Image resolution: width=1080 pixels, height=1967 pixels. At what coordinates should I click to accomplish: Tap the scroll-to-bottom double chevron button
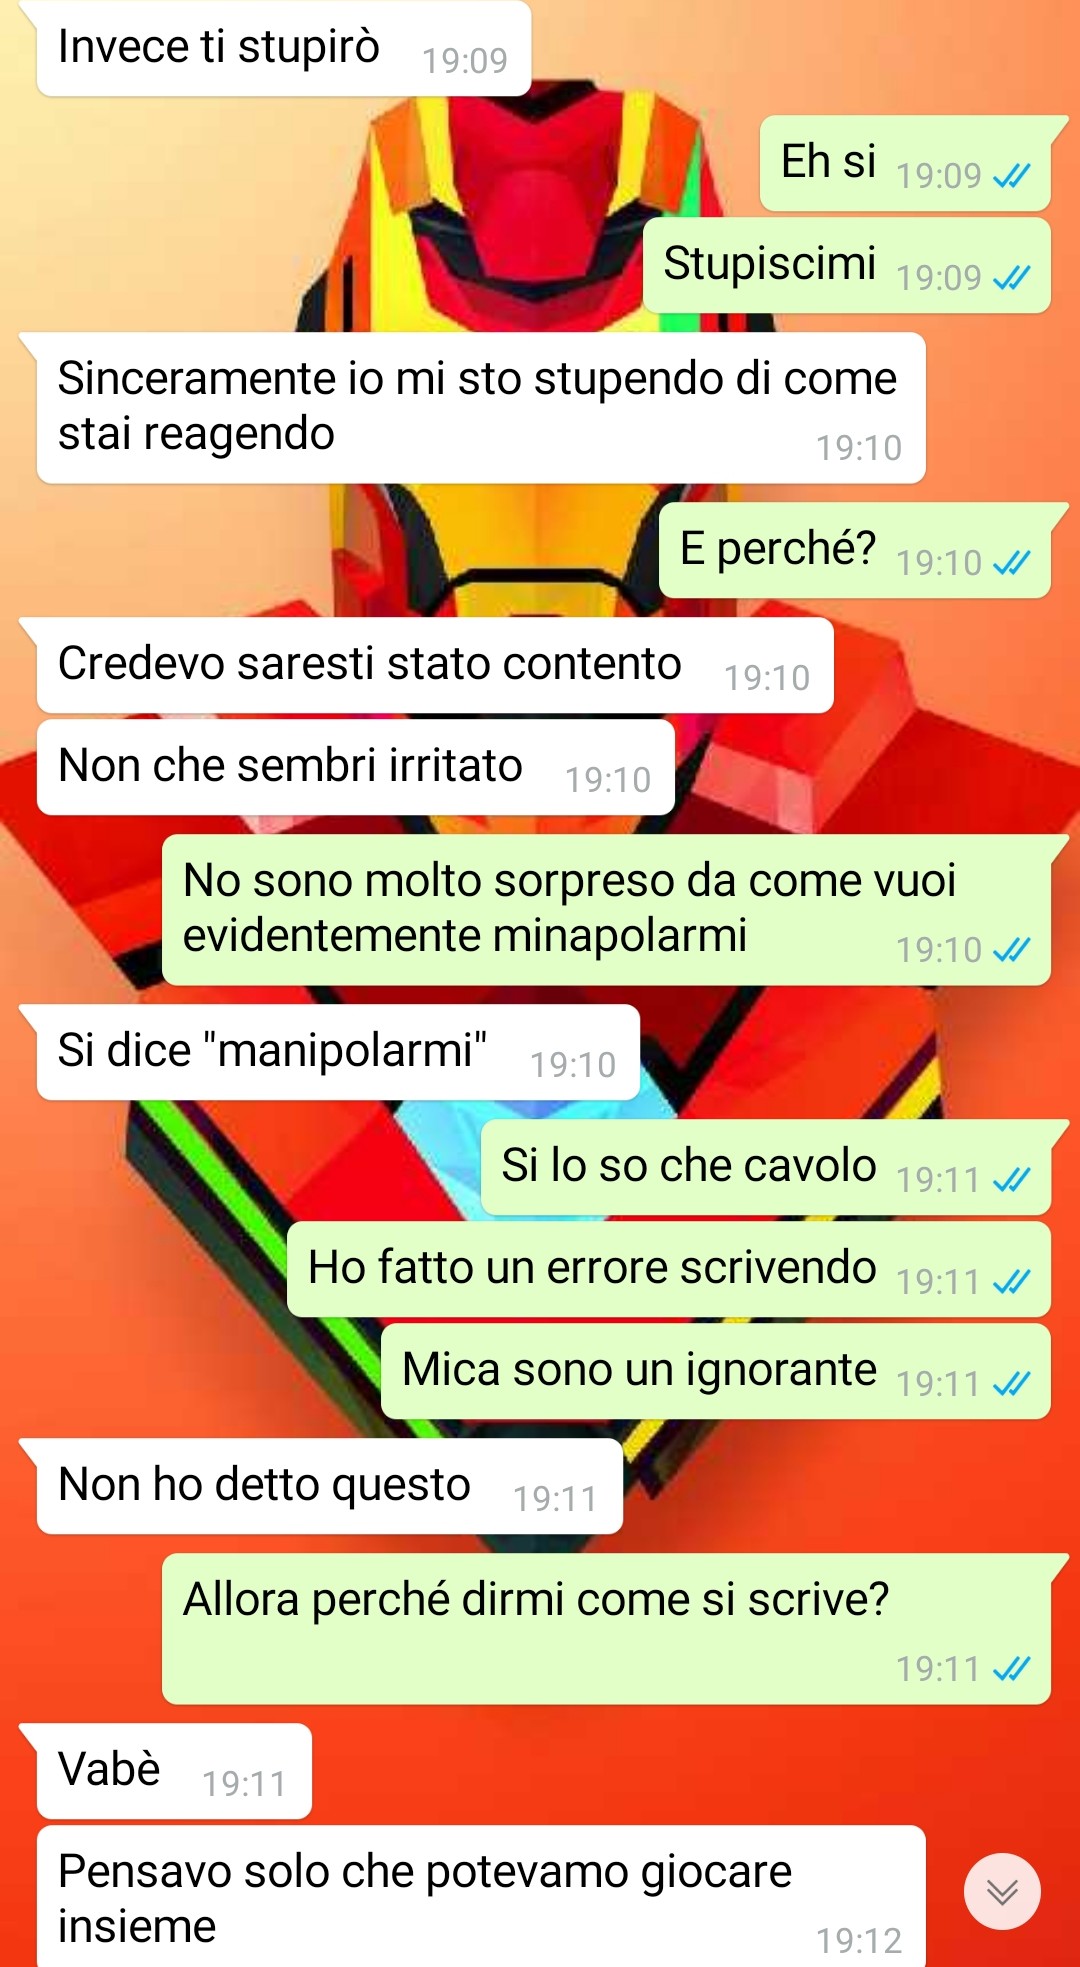[x=1002, y=1891]
